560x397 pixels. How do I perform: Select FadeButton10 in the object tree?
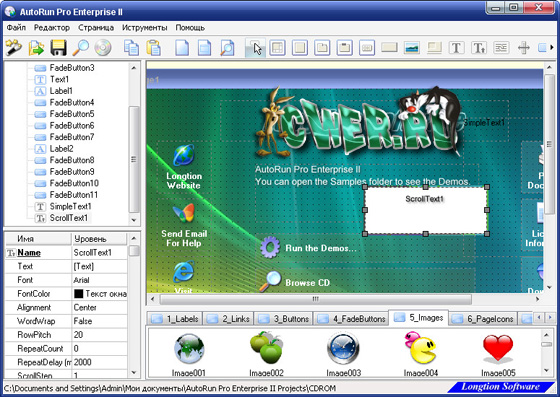pos(74,183)
